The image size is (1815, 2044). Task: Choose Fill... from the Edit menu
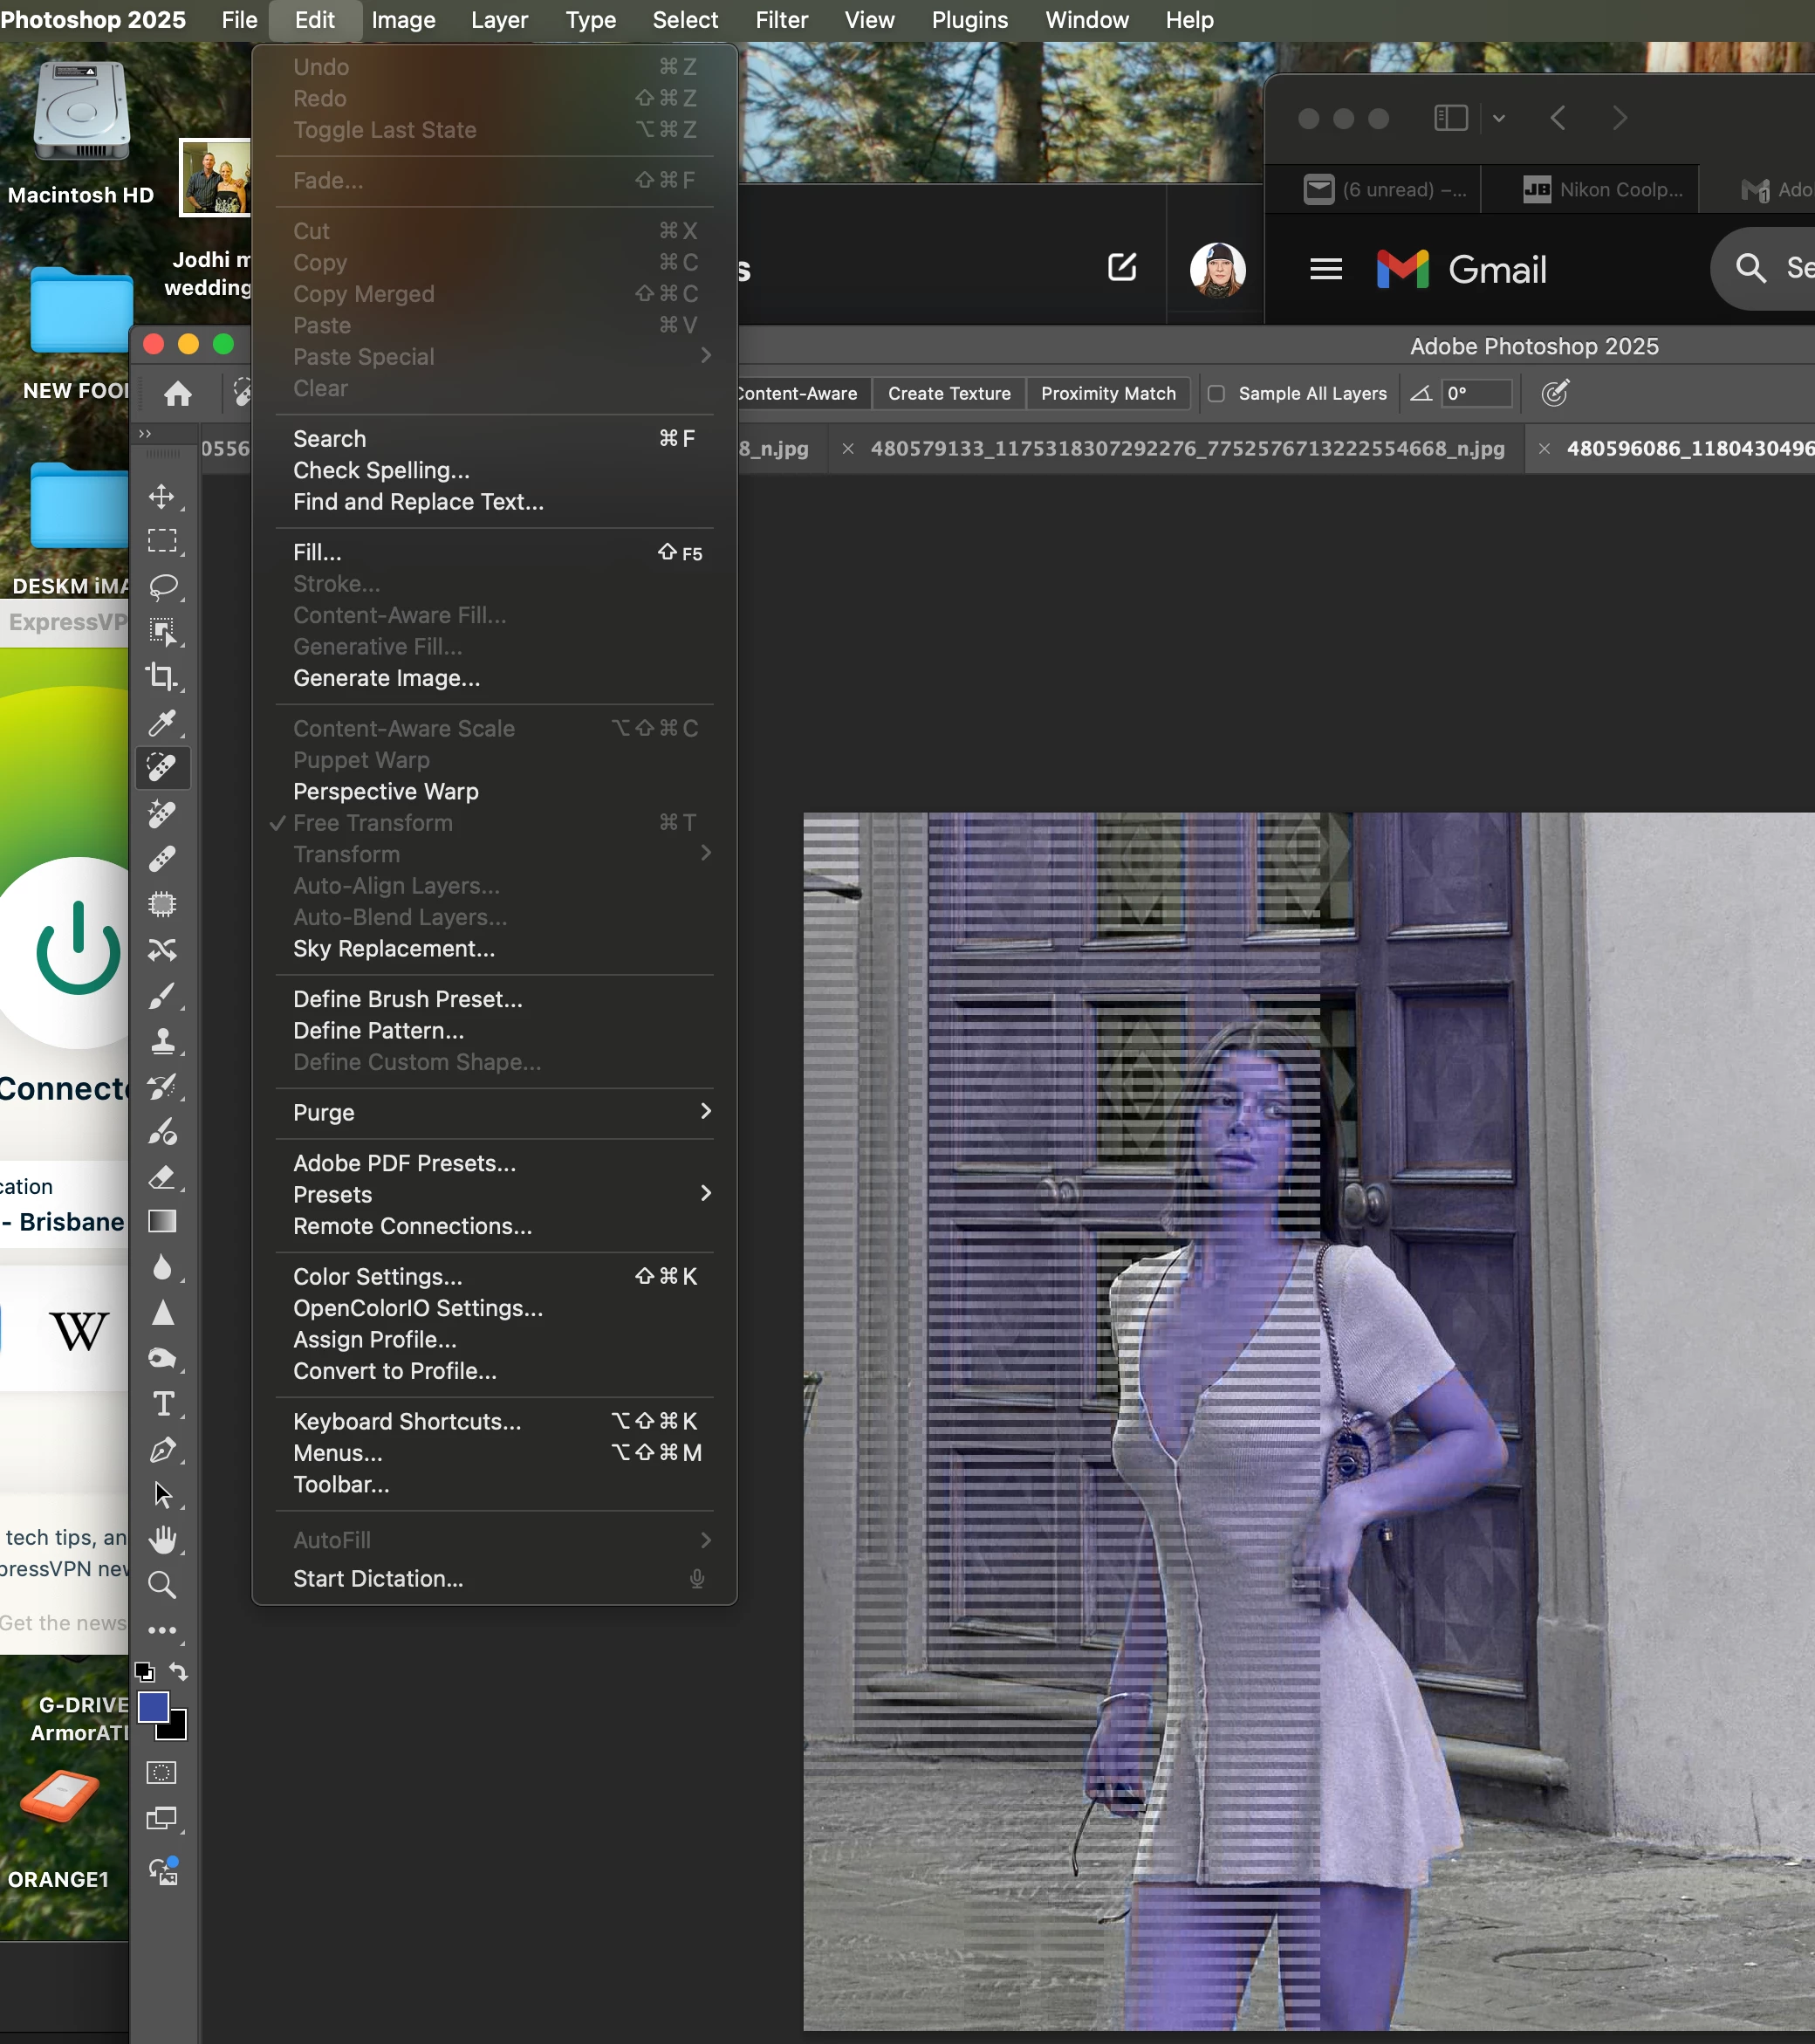[317, 552]
